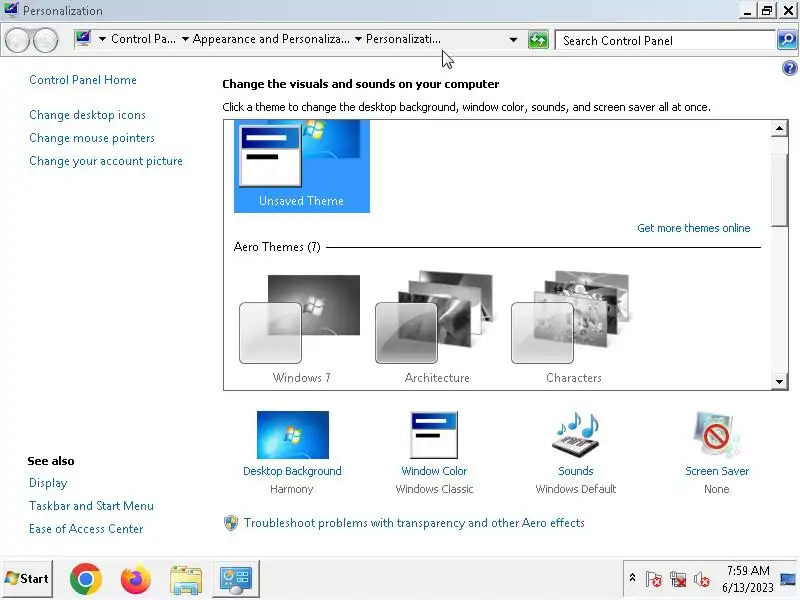Click the Control Panel breadcrumb
This screenshot has width=800, height=600.
(x=143, y=39)
